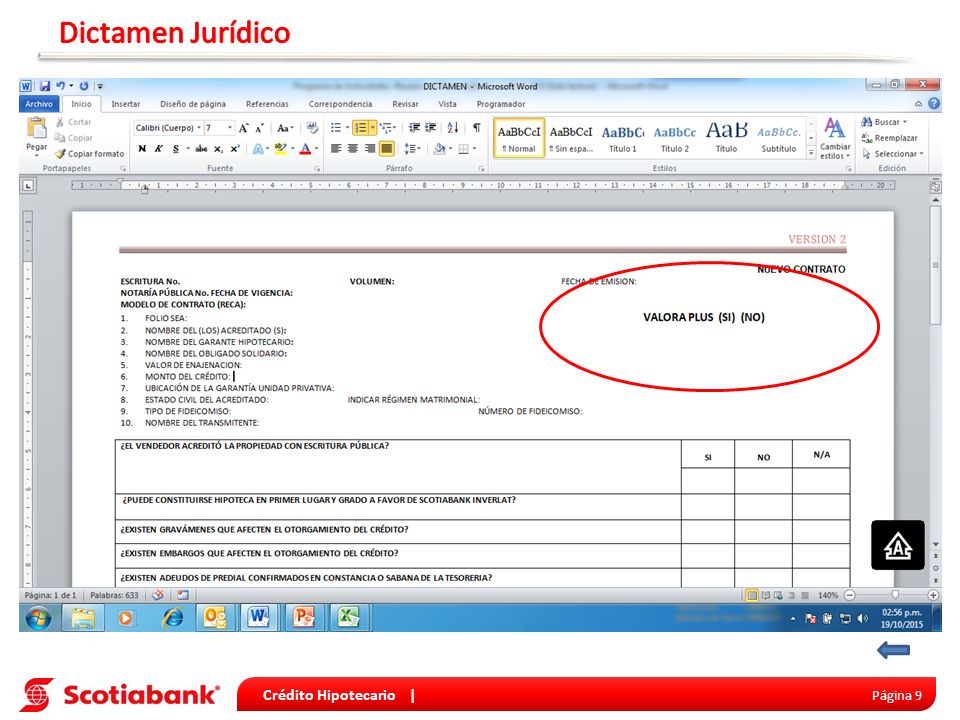Click the text highlight color button
Viewport: 960px width, 720px height.
[x=280, y=148]
